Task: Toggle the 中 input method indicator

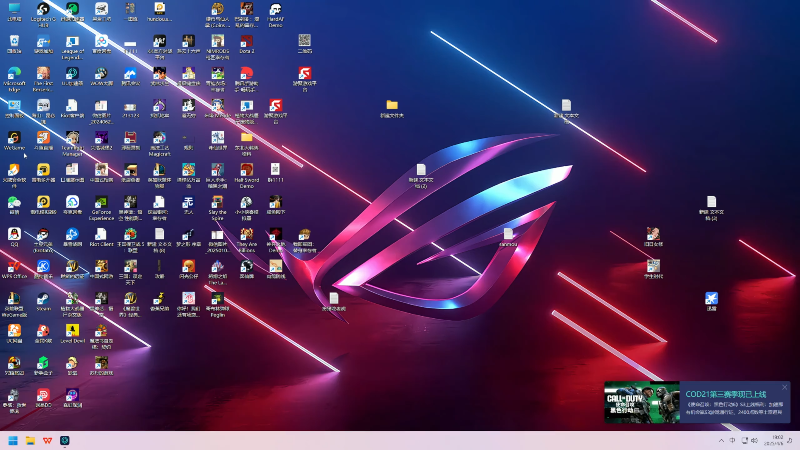Action: coord(732,440)
